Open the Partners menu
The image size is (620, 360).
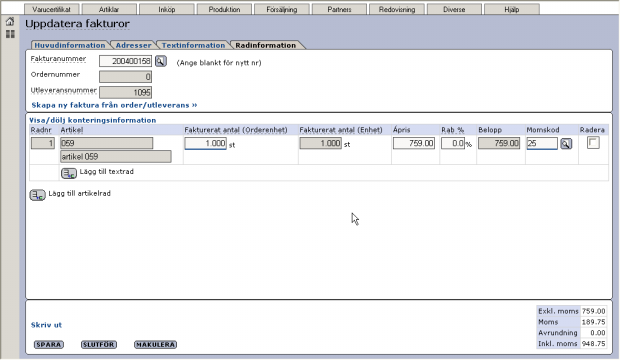[x=339, y=9]
